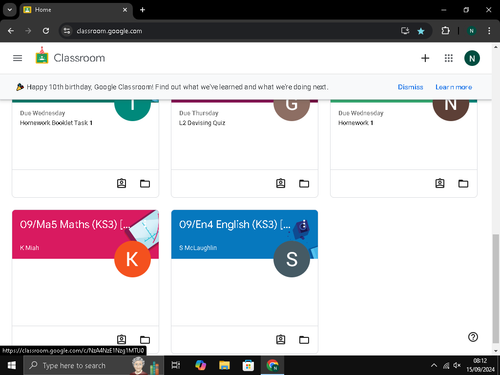Open your work for L2 Devising Quiz class

[281, 183]
